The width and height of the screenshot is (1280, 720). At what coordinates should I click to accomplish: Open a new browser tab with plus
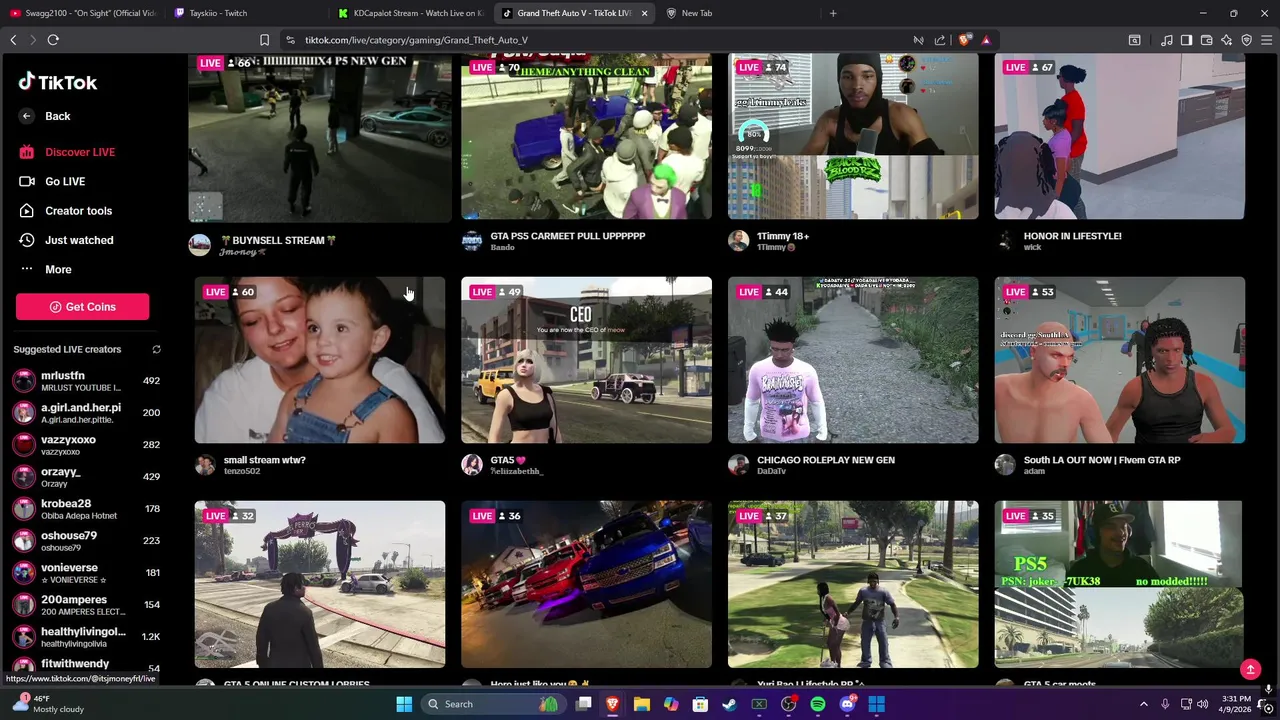(833, 13)
